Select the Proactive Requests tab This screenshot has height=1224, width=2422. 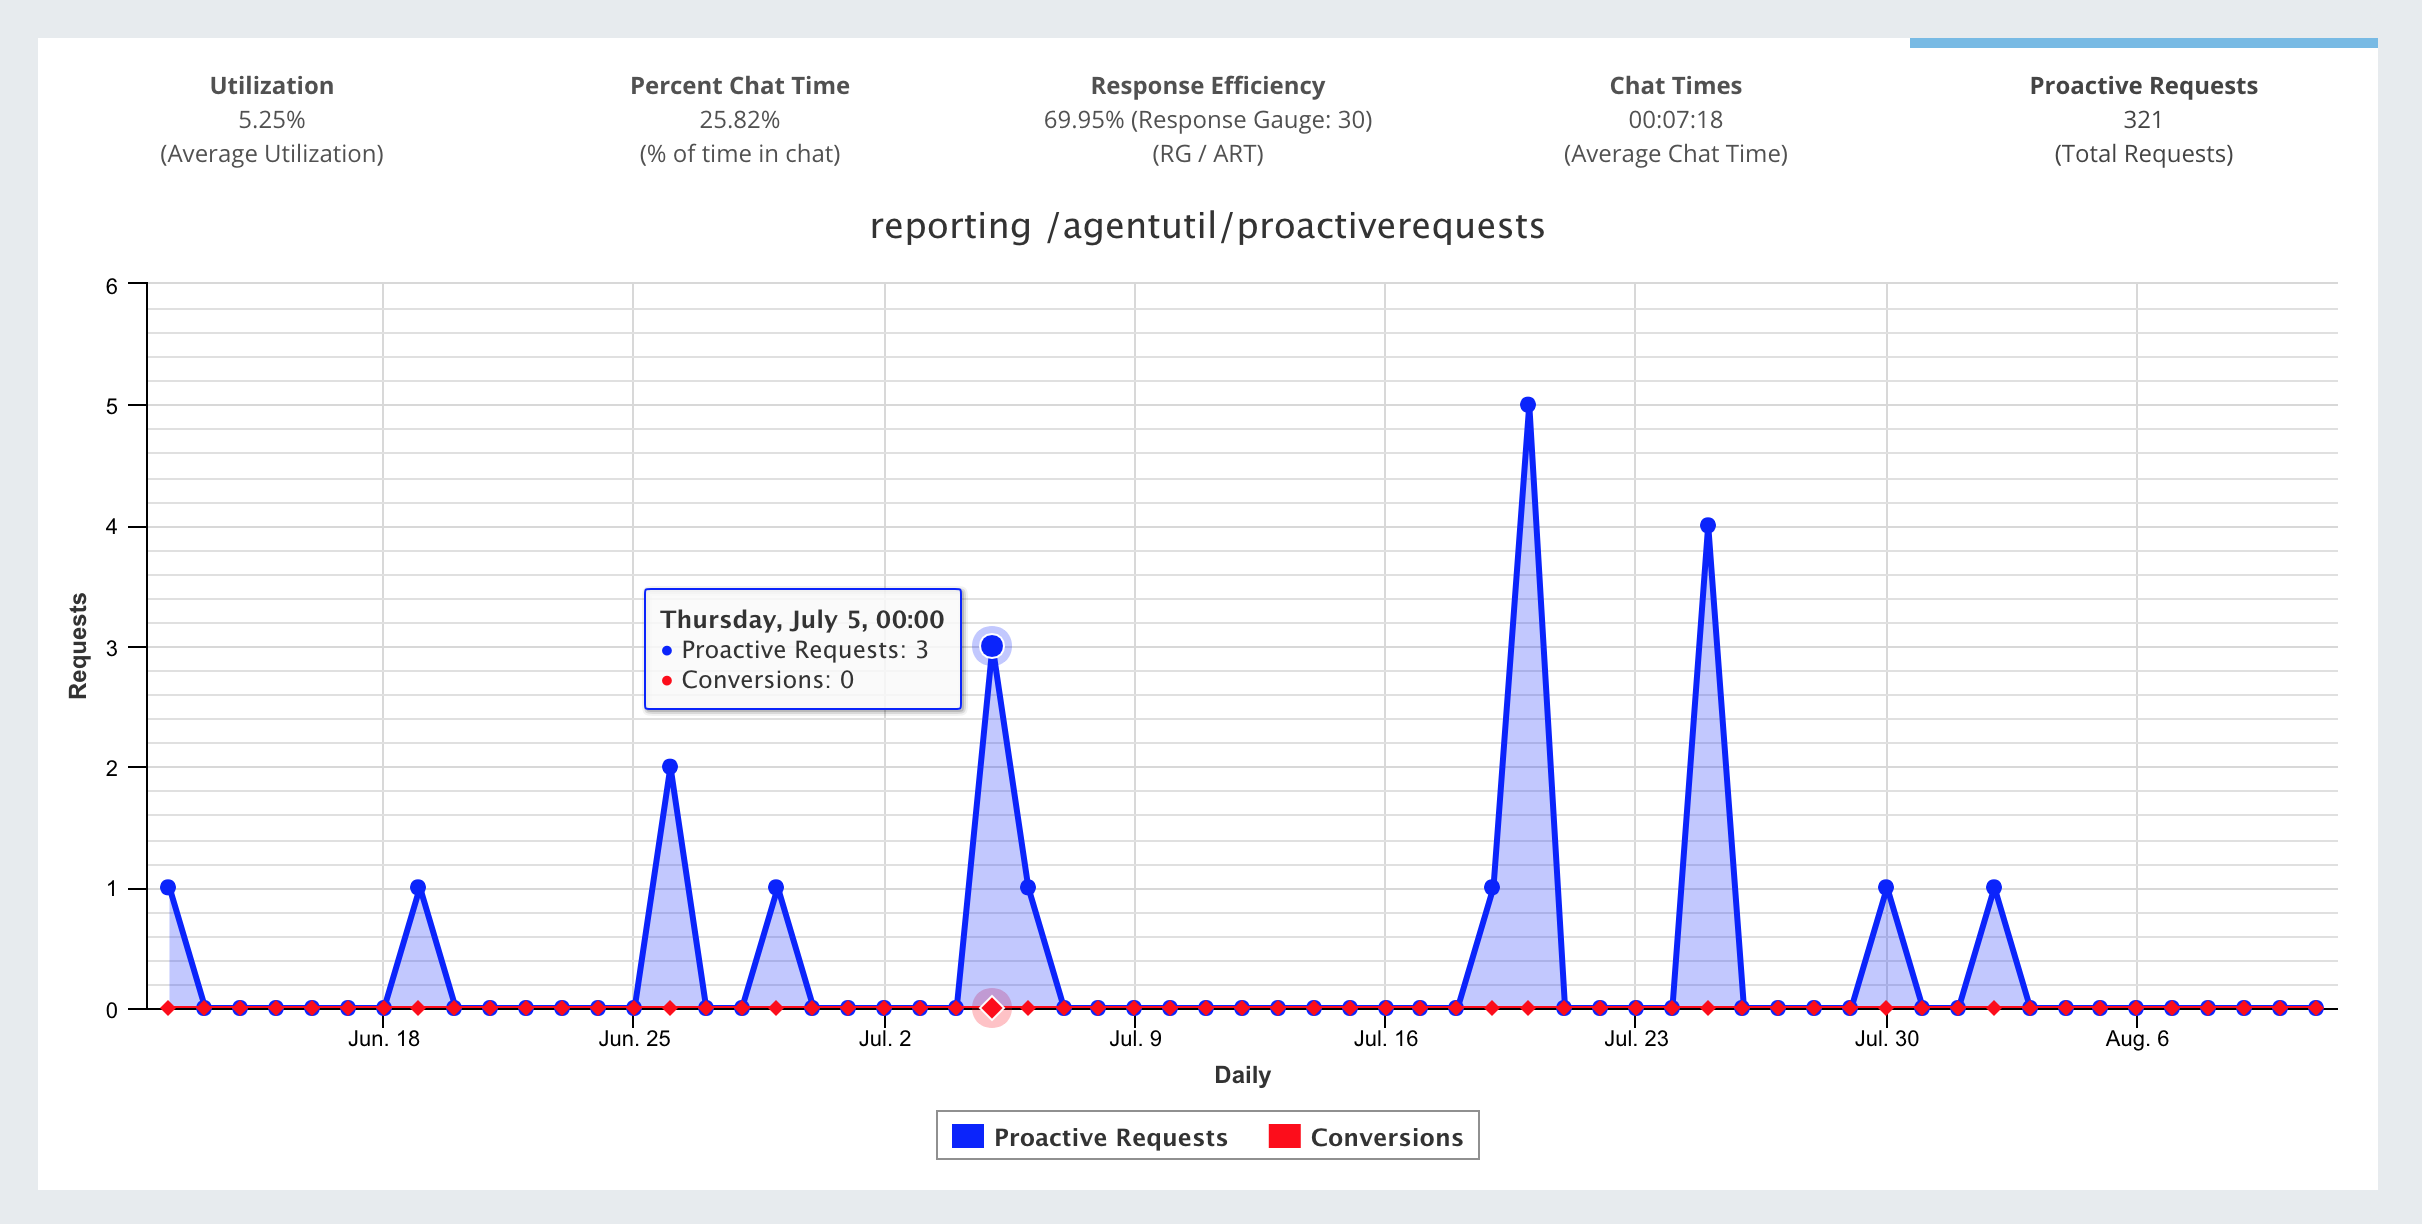(x=2143, y=118)
